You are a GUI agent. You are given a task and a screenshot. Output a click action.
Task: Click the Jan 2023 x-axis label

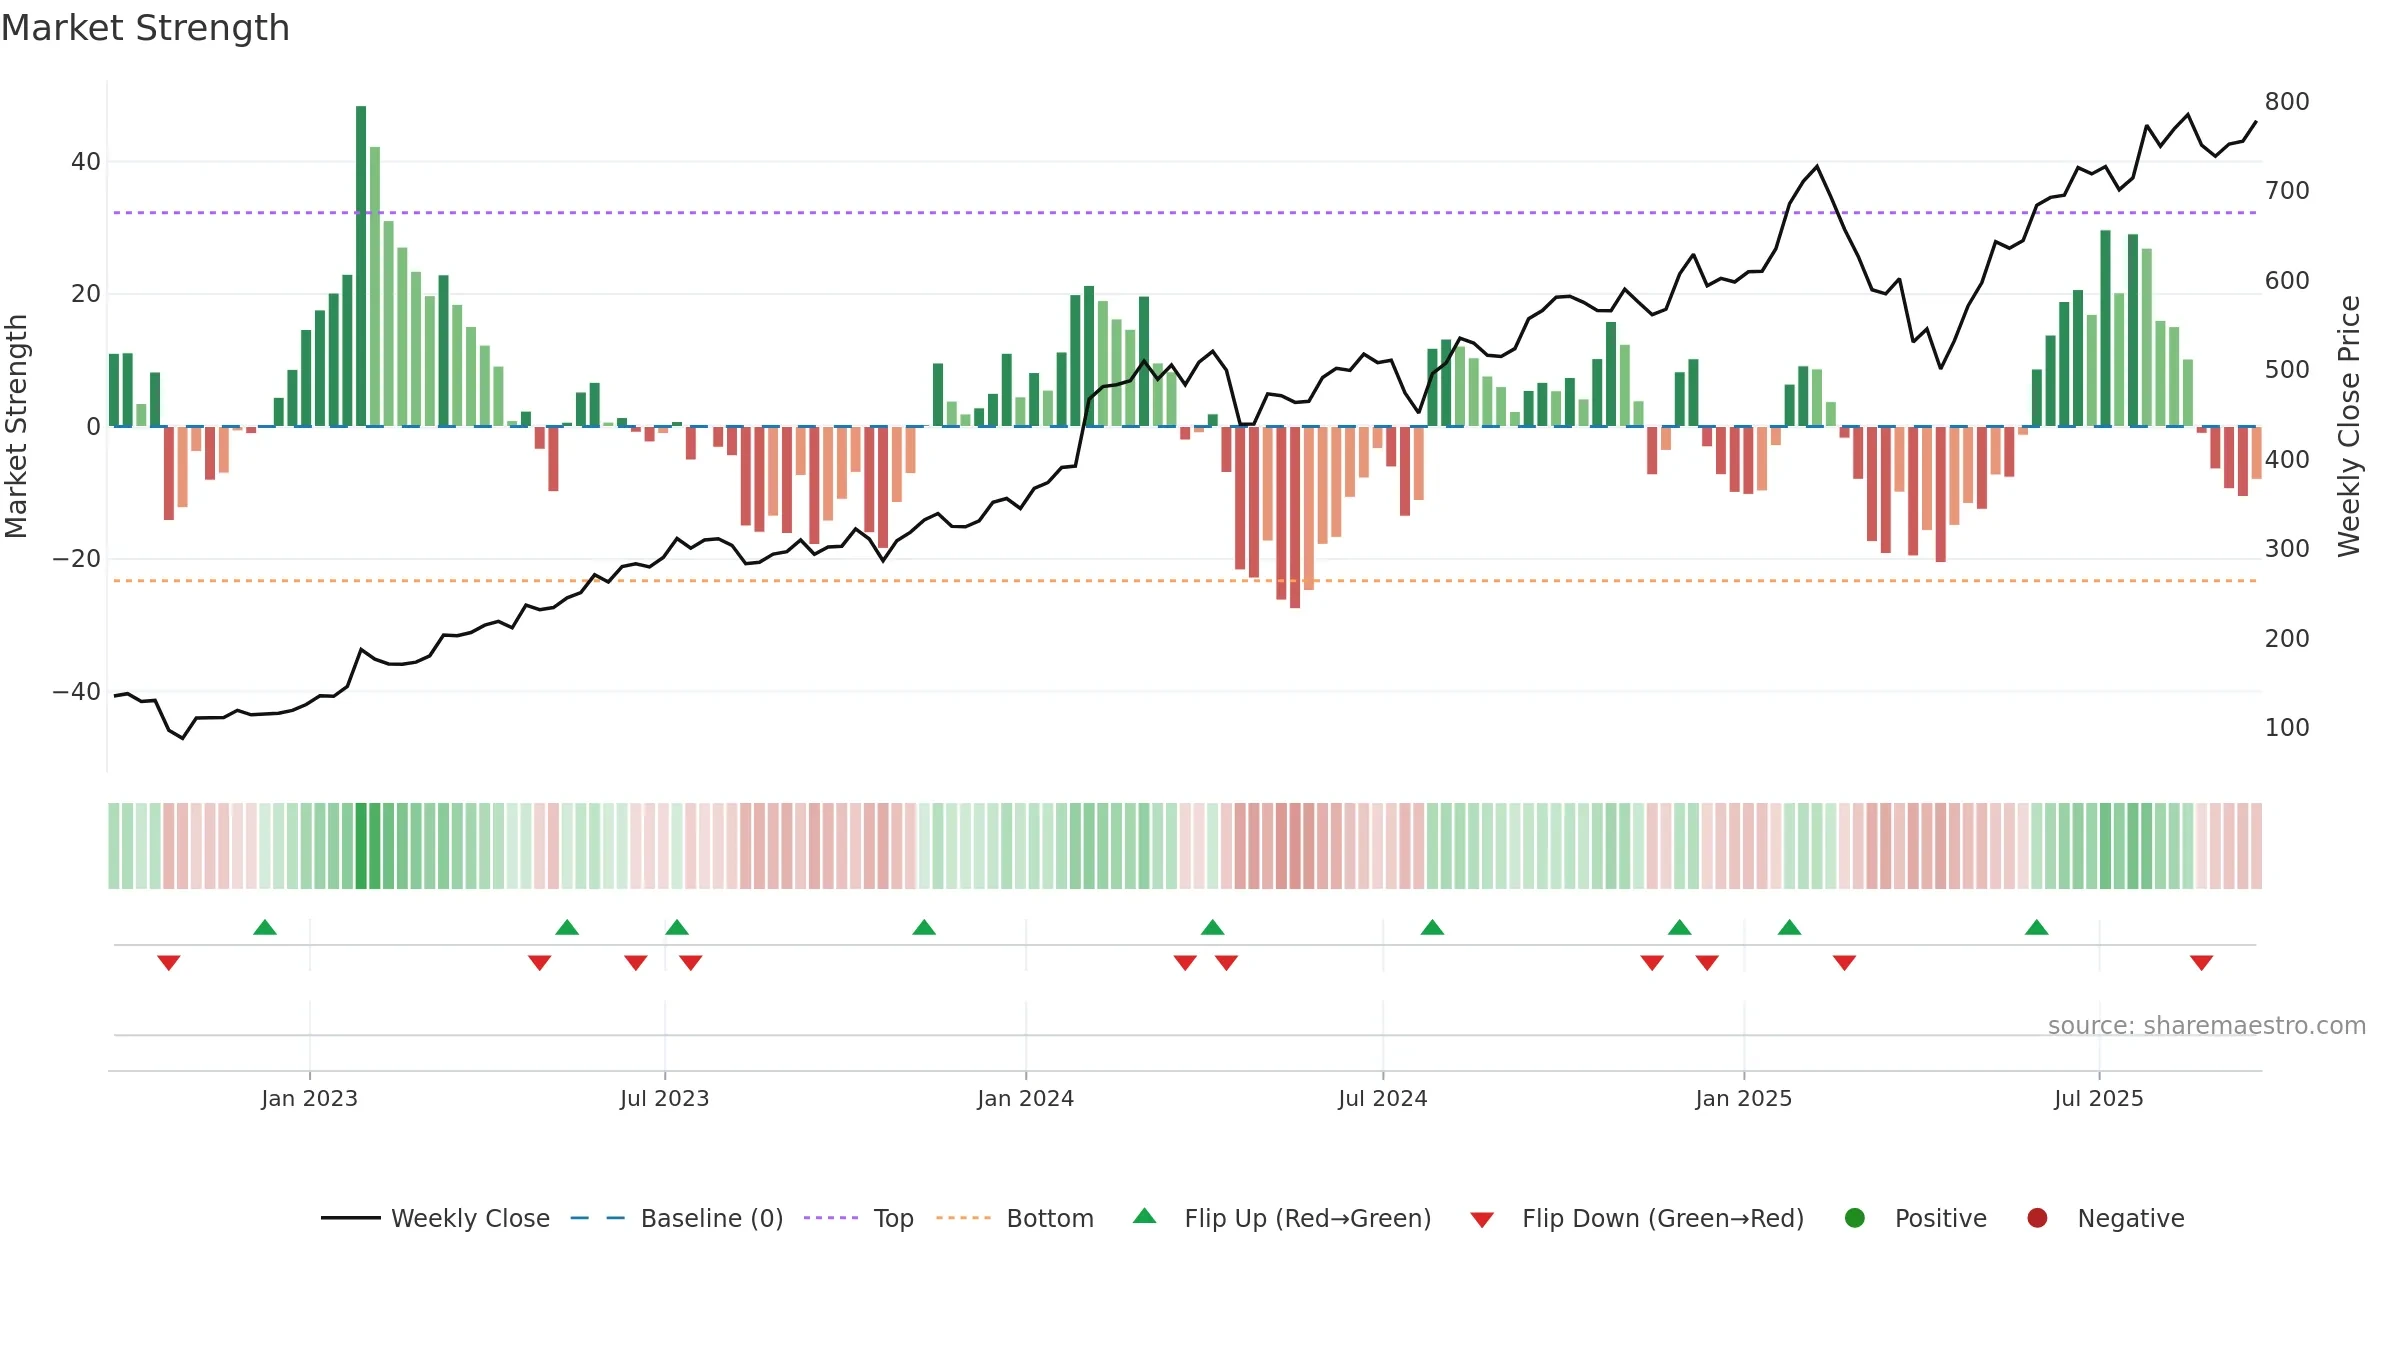pyautogui.click(x=310, y=1098)
